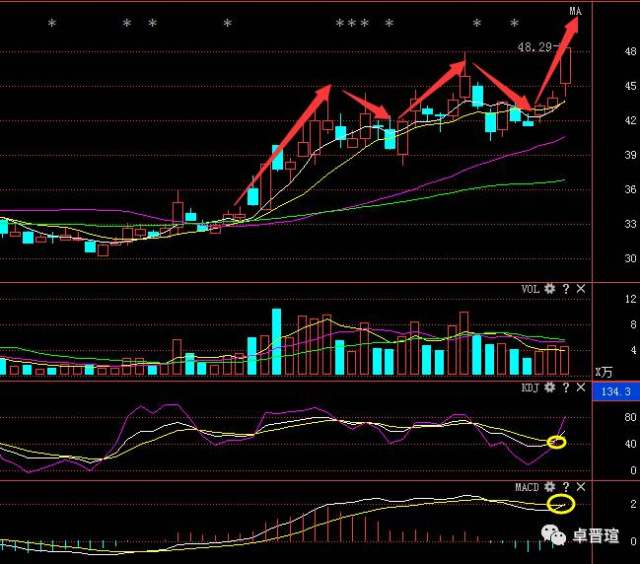Screen dimensions: 640x564
Task: Open KDJ indicator settings gear
Action: tap(550, 387)
